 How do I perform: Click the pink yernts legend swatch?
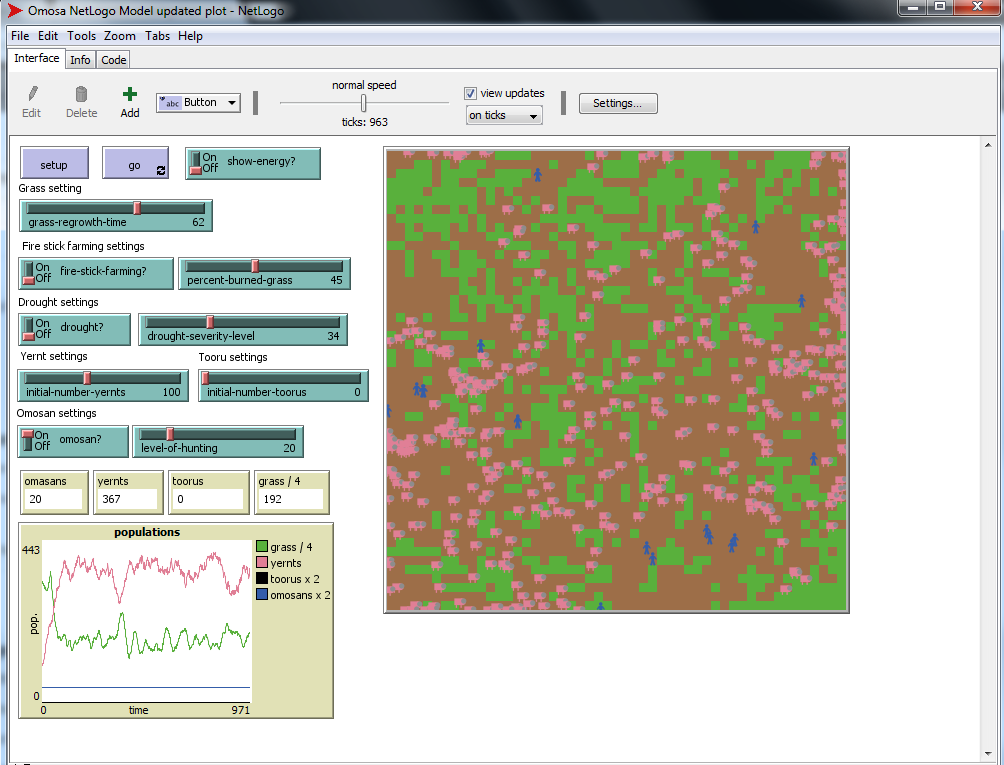point(261,563)
